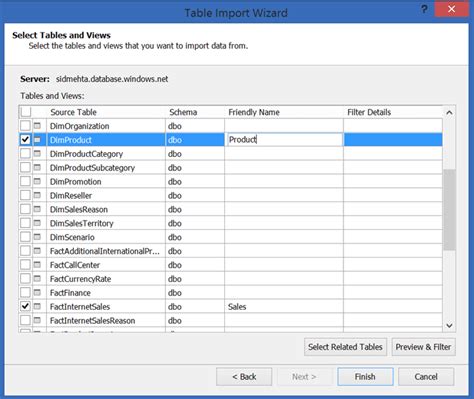Click the vertical scrollbar thumb
The width and height of the screenshot is (474, 399).
[449, 210]
